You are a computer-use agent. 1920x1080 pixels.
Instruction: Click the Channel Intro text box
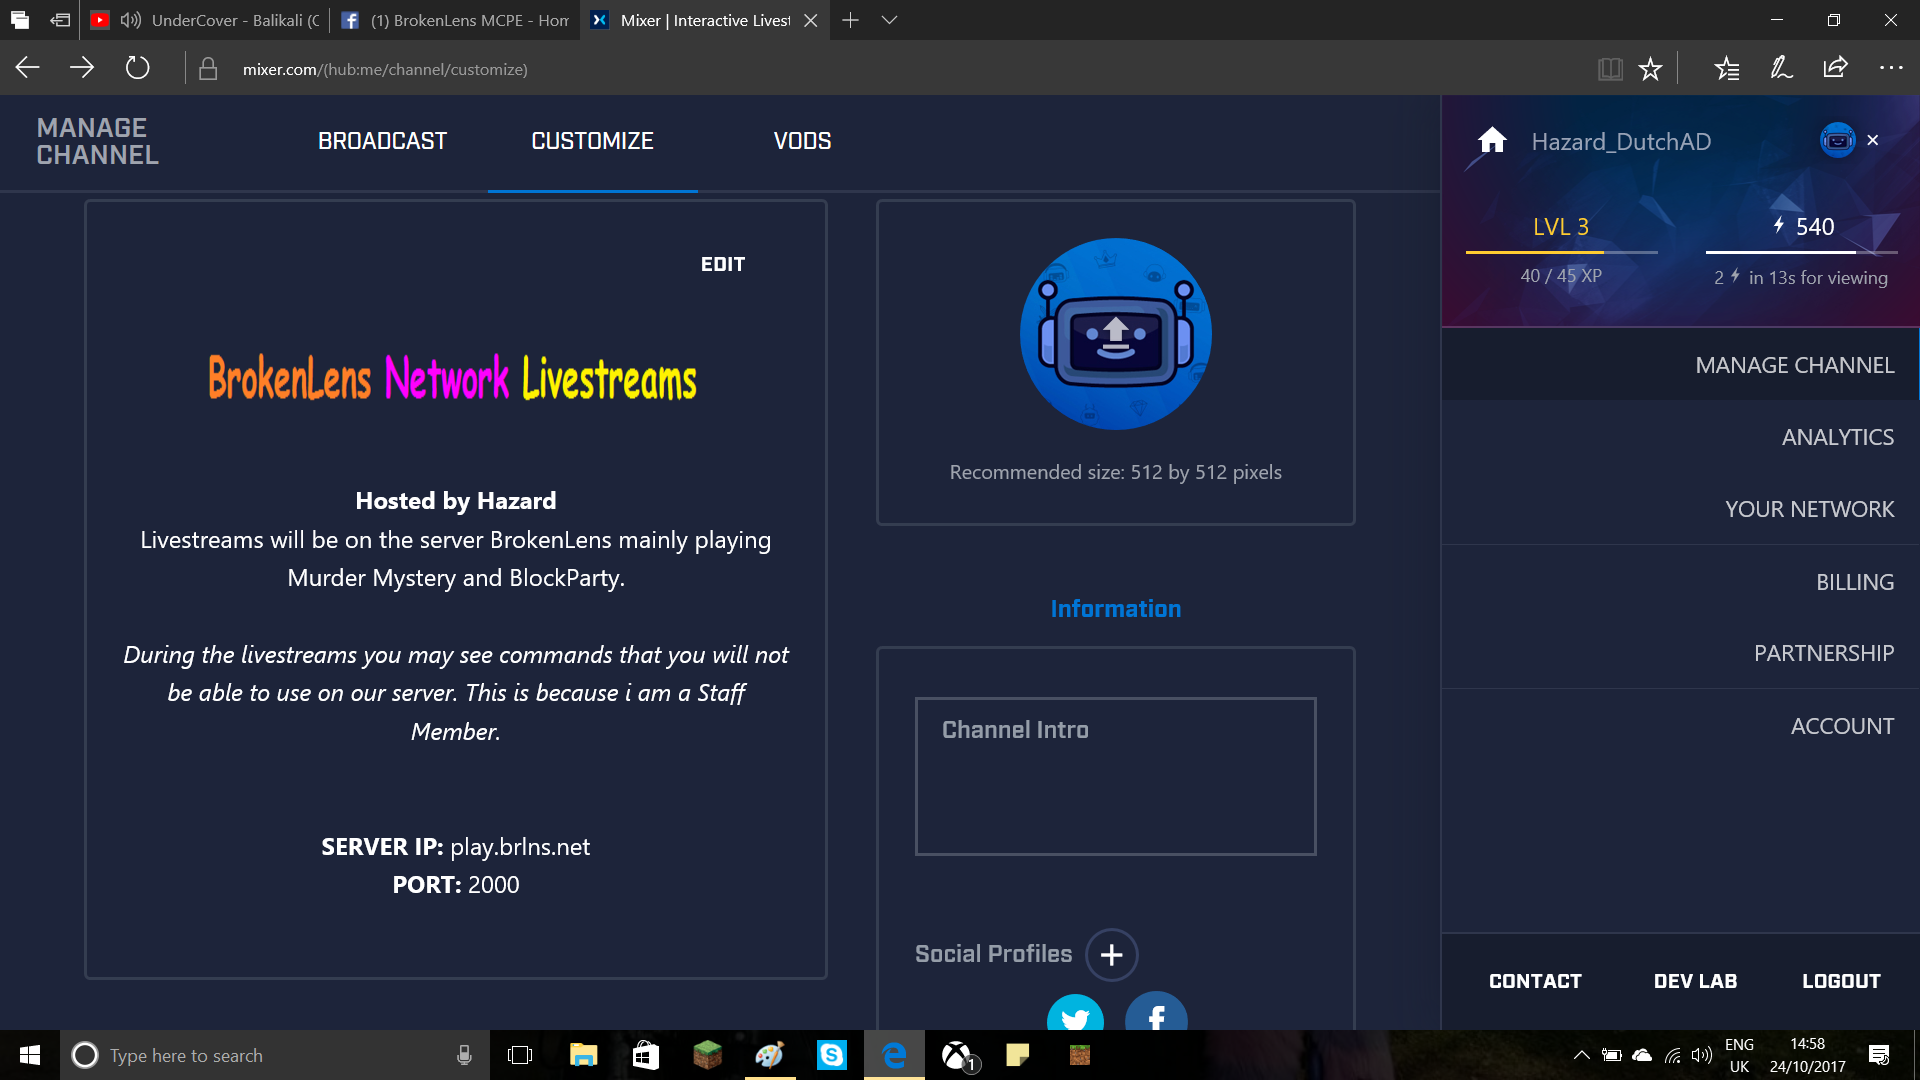pyautogui.click(x=1115, y=776)
